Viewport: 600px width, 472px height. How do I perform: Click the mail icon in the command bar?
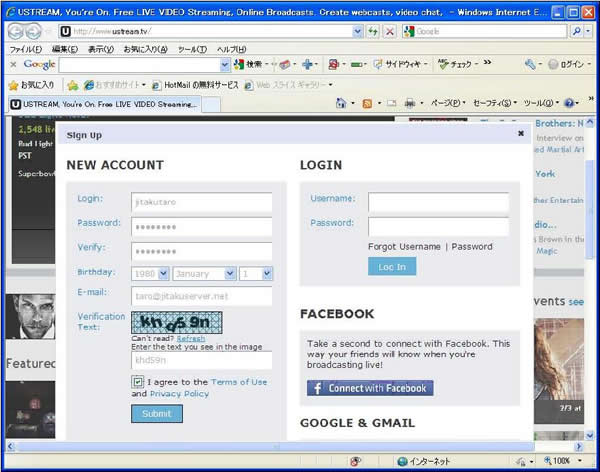click(391, 103)
